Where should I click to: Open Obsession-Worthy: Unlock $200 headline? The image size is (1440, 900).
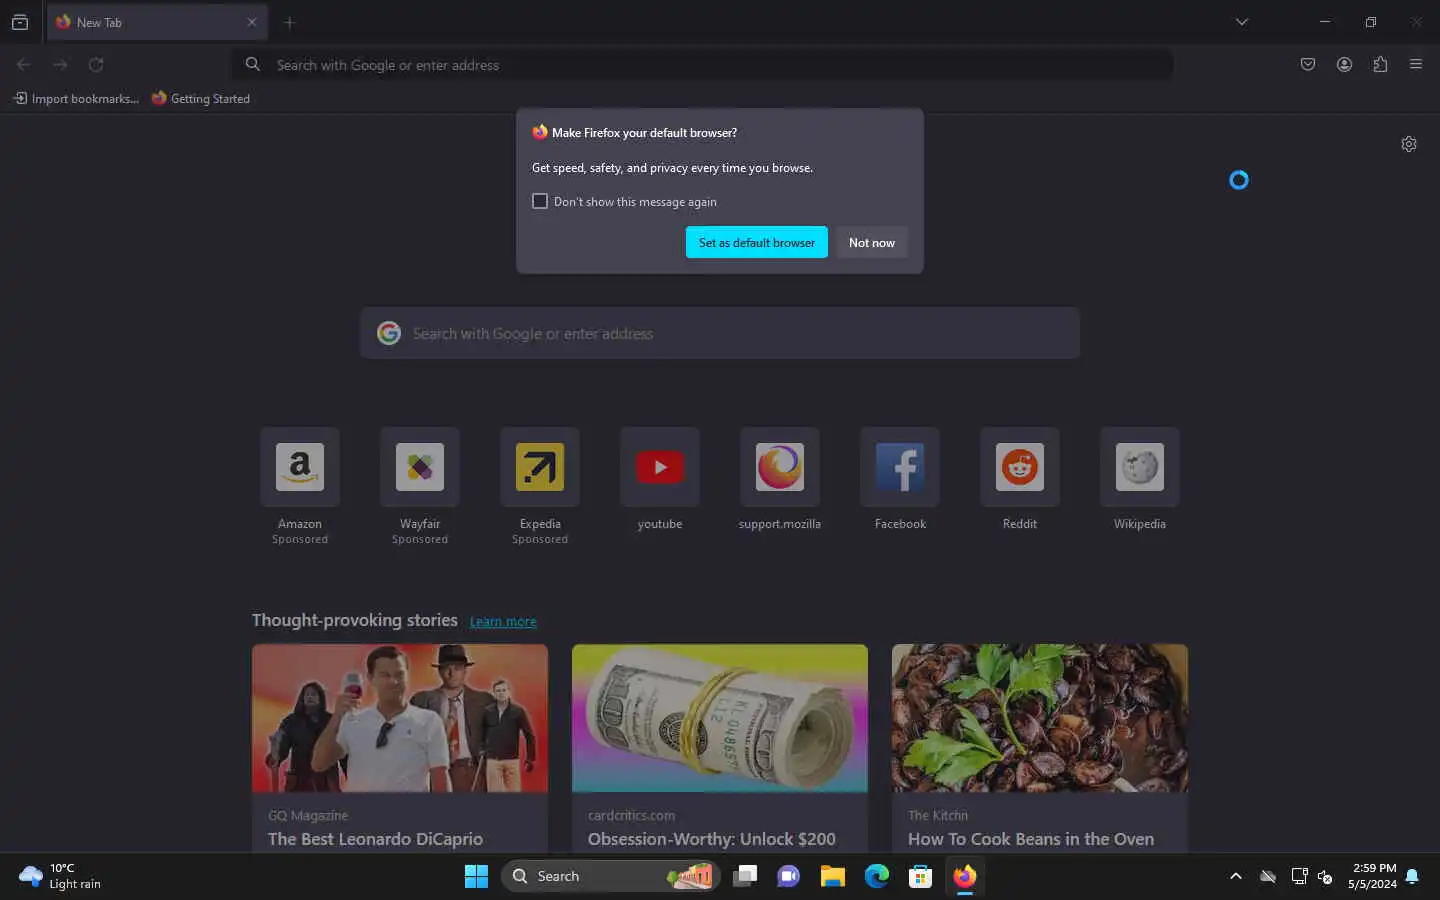pos(711,839)
